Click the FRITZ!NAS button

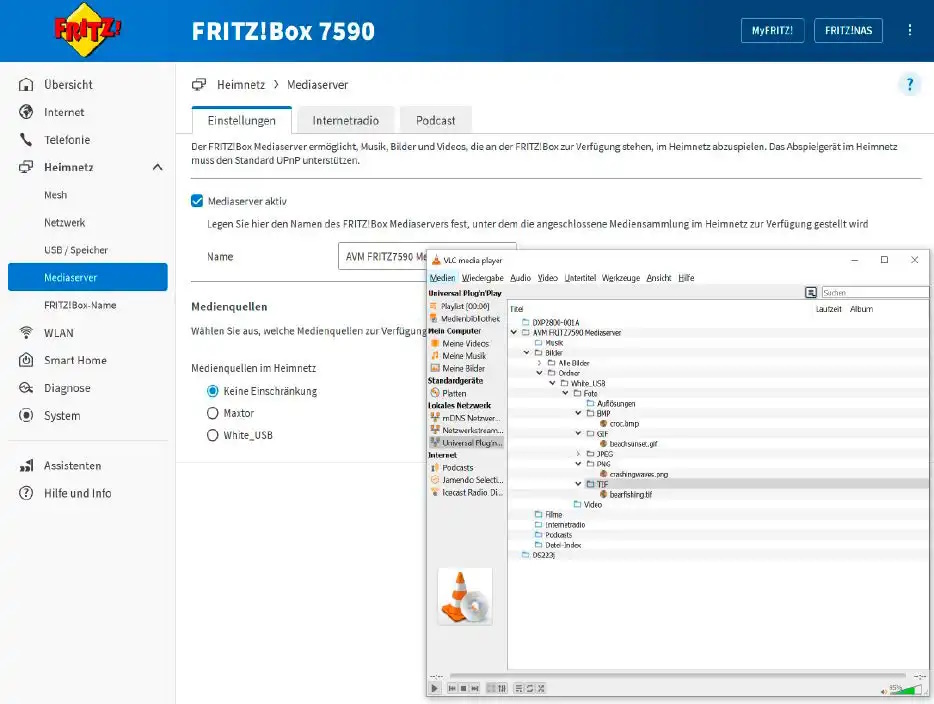[848, 30]
